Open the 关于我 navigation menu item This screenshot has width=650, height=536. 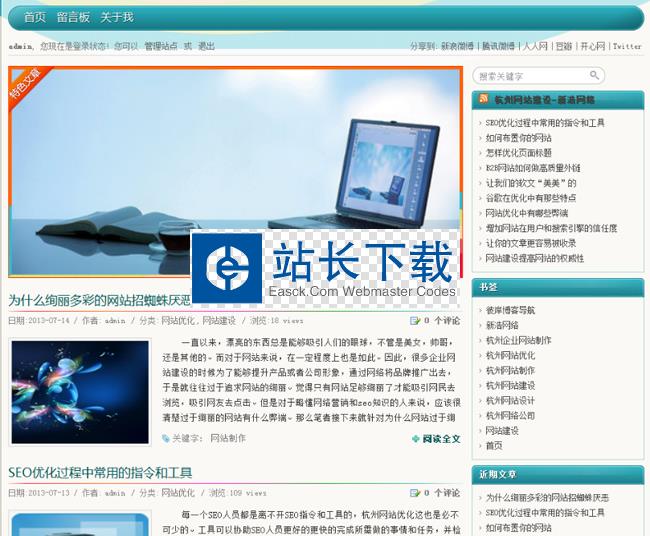[117, 17]
